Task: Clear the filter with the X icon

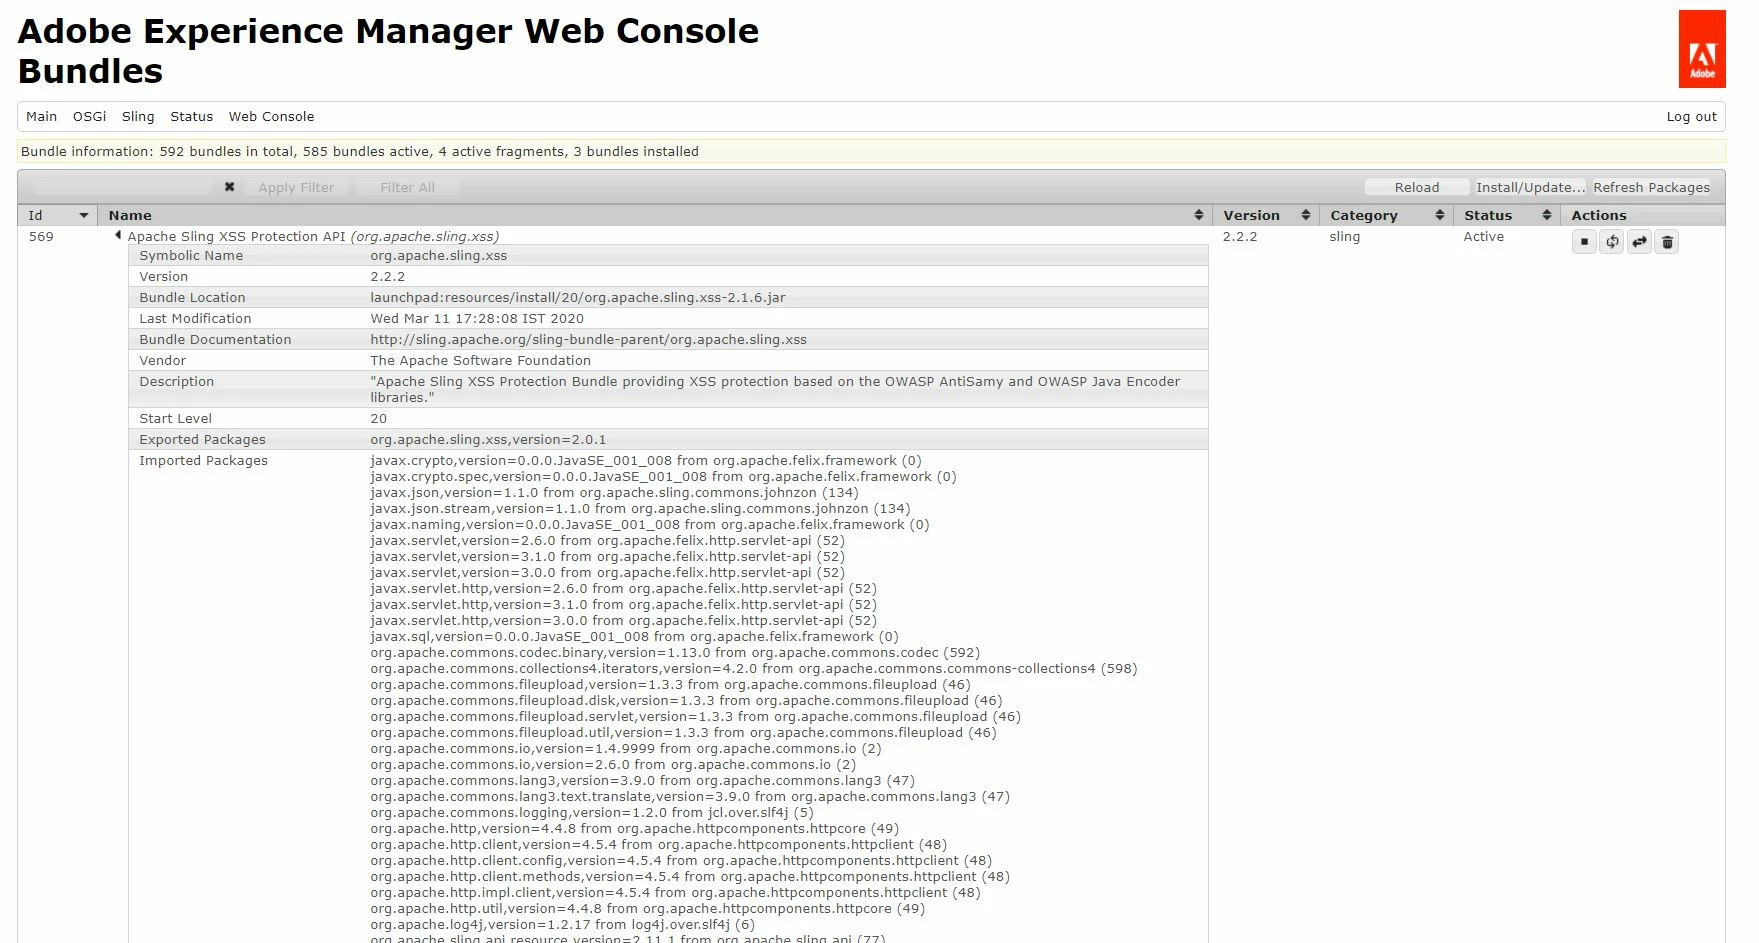Action: [229, 187]
